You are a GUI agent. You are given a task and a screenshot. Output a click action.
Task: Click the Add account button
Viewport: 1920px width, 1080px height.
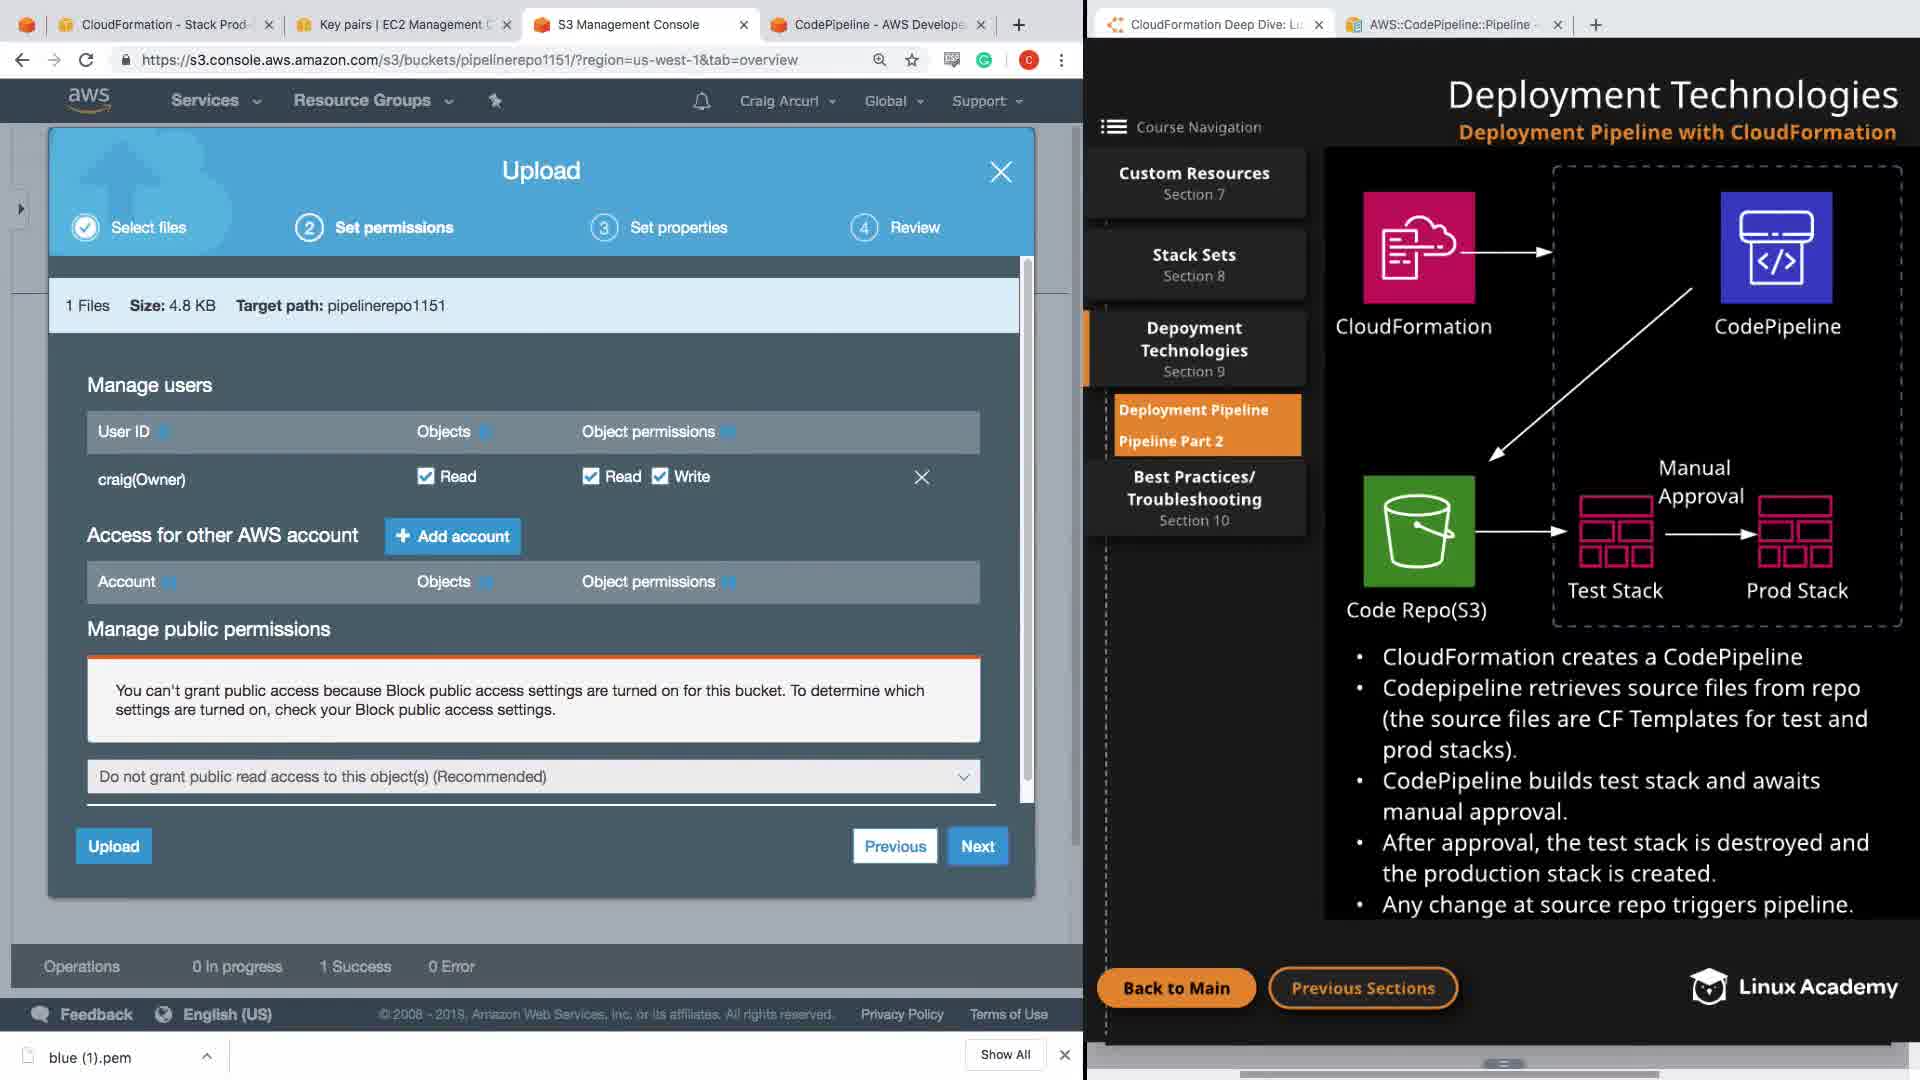[x=452, y=536]
